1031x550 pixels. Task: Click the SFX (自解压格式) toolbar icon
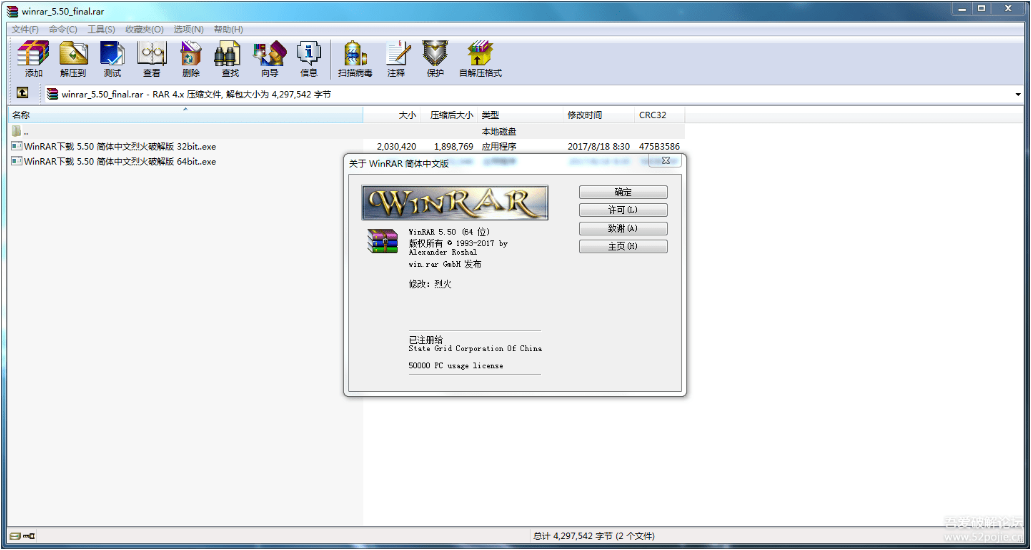pyautogui.click(x=481, y=59)
